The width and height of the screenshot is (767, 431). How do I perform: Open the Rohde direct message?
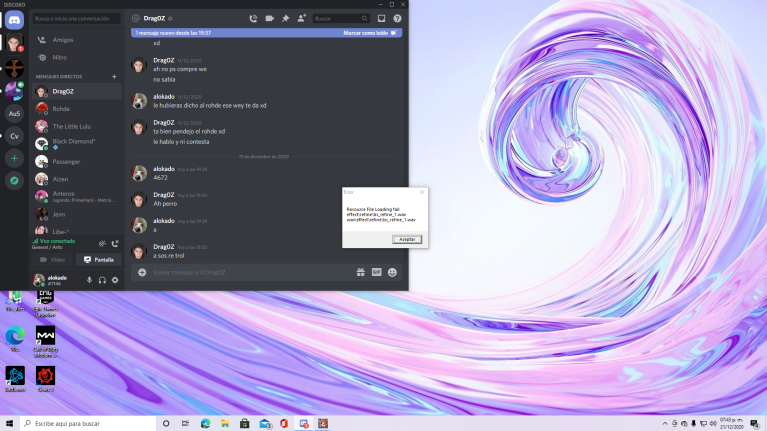click(77, 109)
